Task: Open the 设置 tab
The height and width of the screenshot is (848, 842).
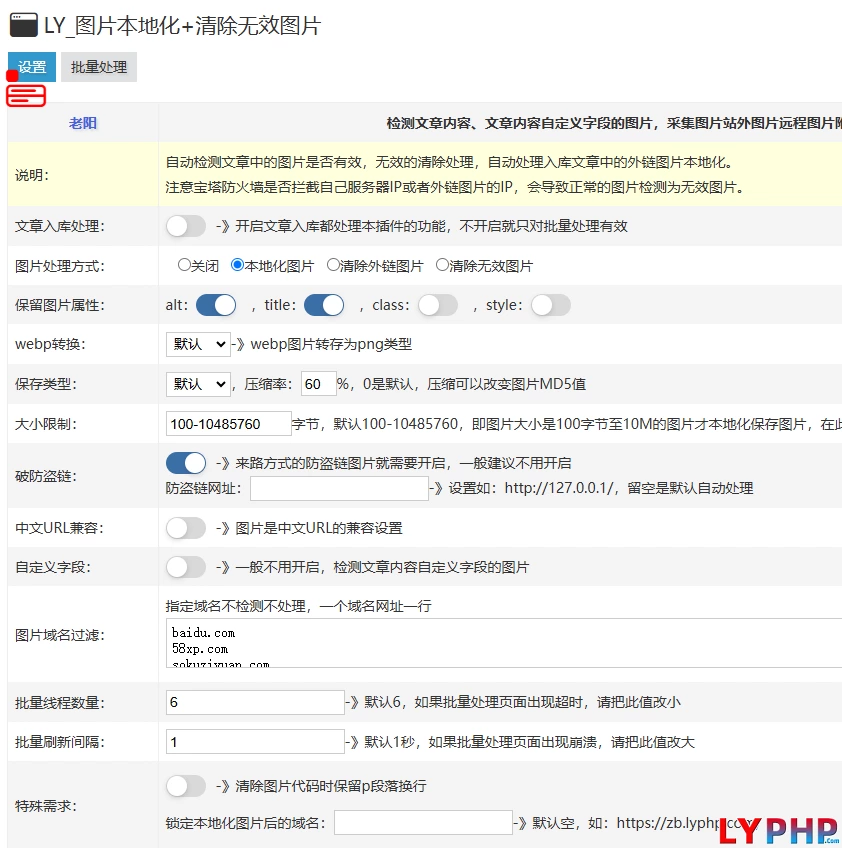Action: [32, 67]
